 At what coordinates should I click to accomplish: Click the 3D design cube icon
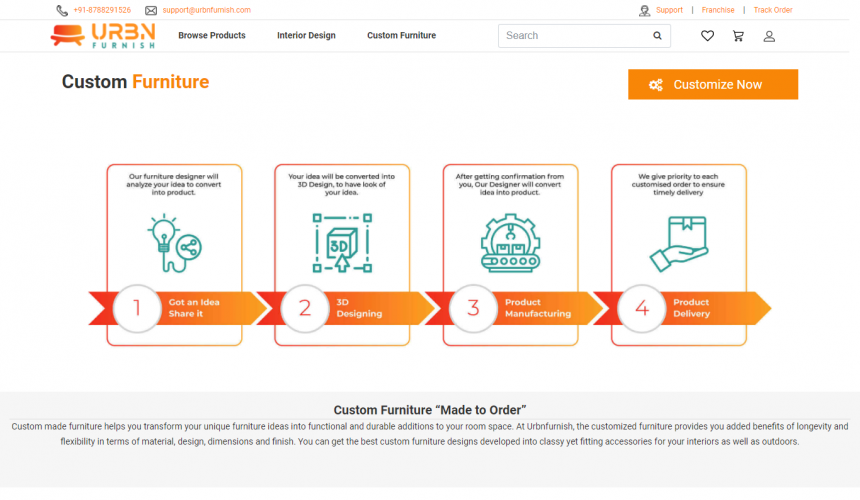[x=342, y=243]
